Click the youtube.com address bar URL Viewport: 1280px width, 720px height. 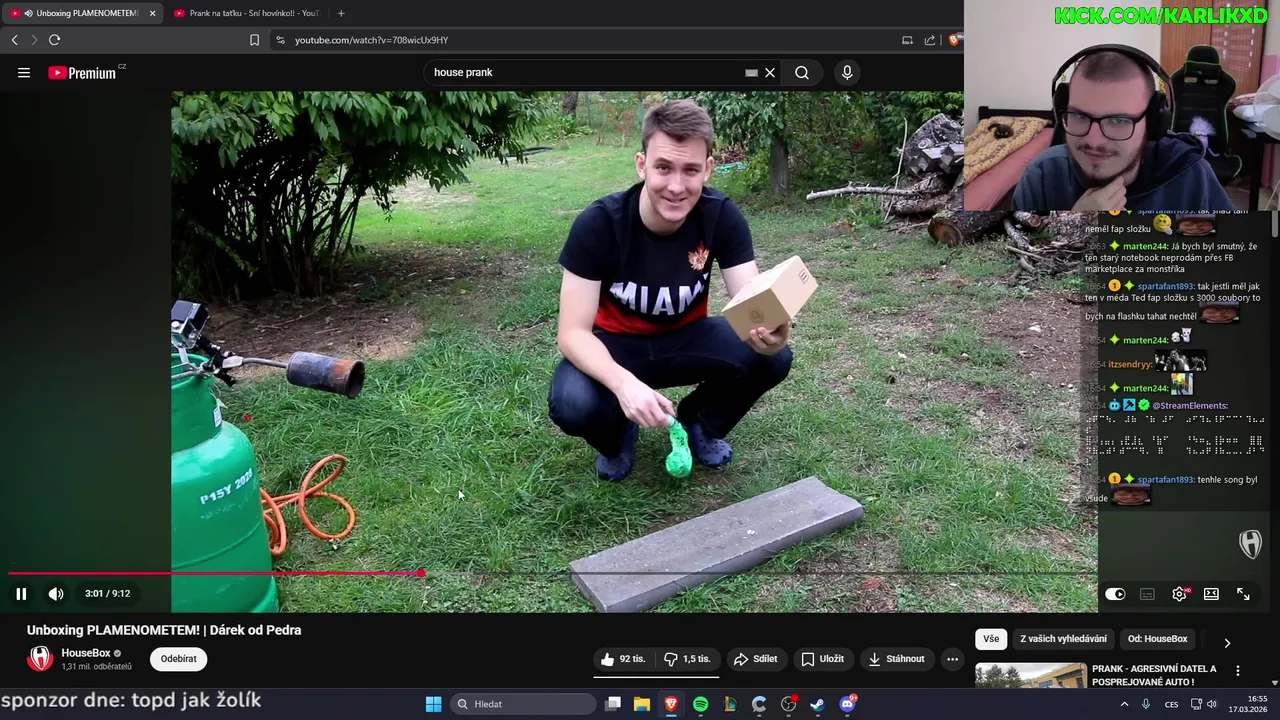click(x=371, y=40)
